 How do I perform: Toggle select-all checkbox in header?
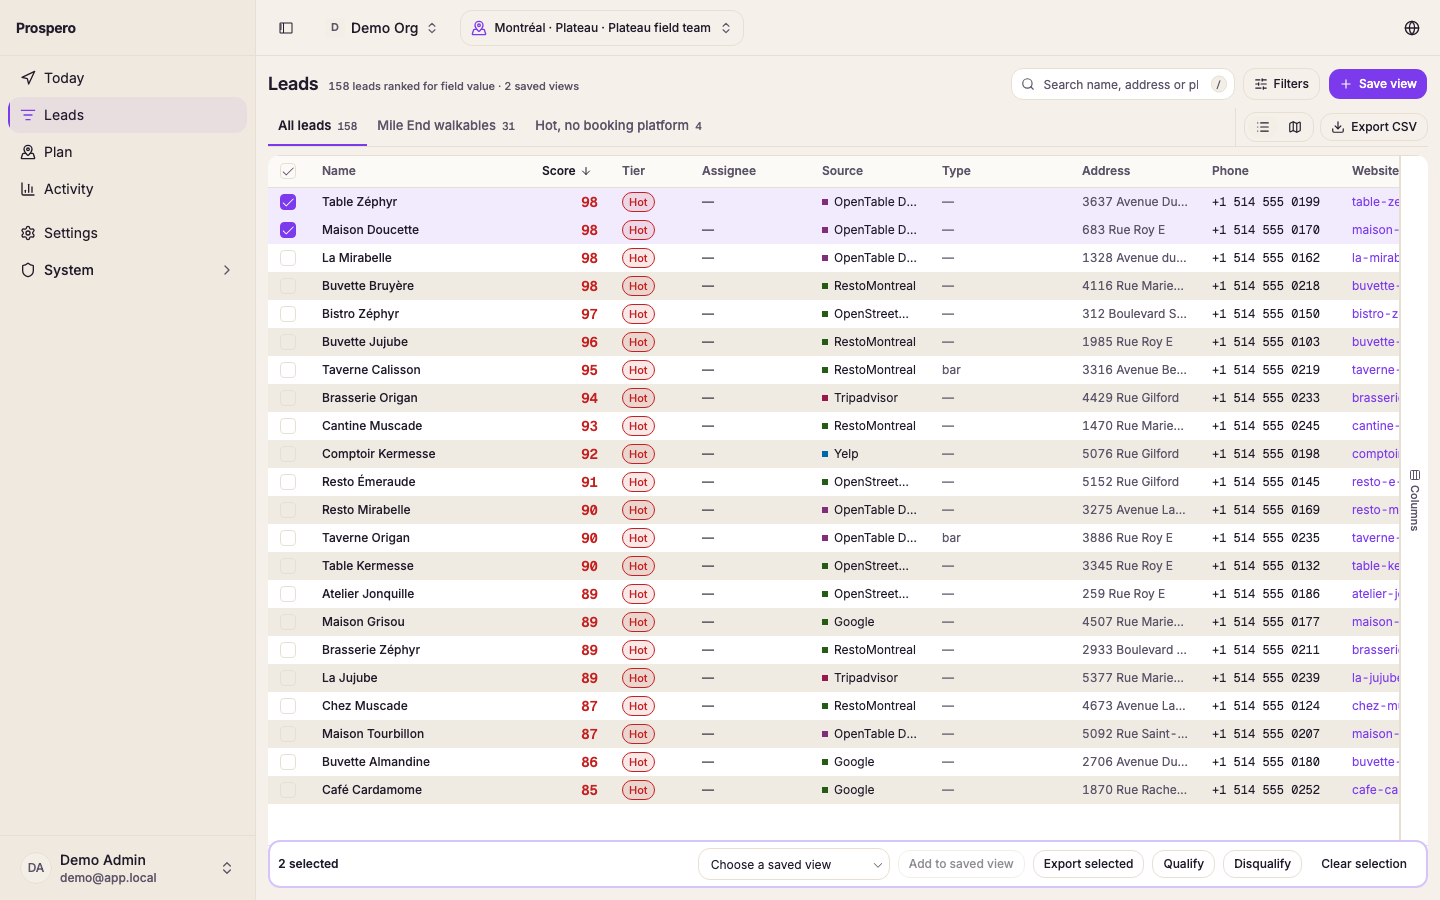pos(288,171)
